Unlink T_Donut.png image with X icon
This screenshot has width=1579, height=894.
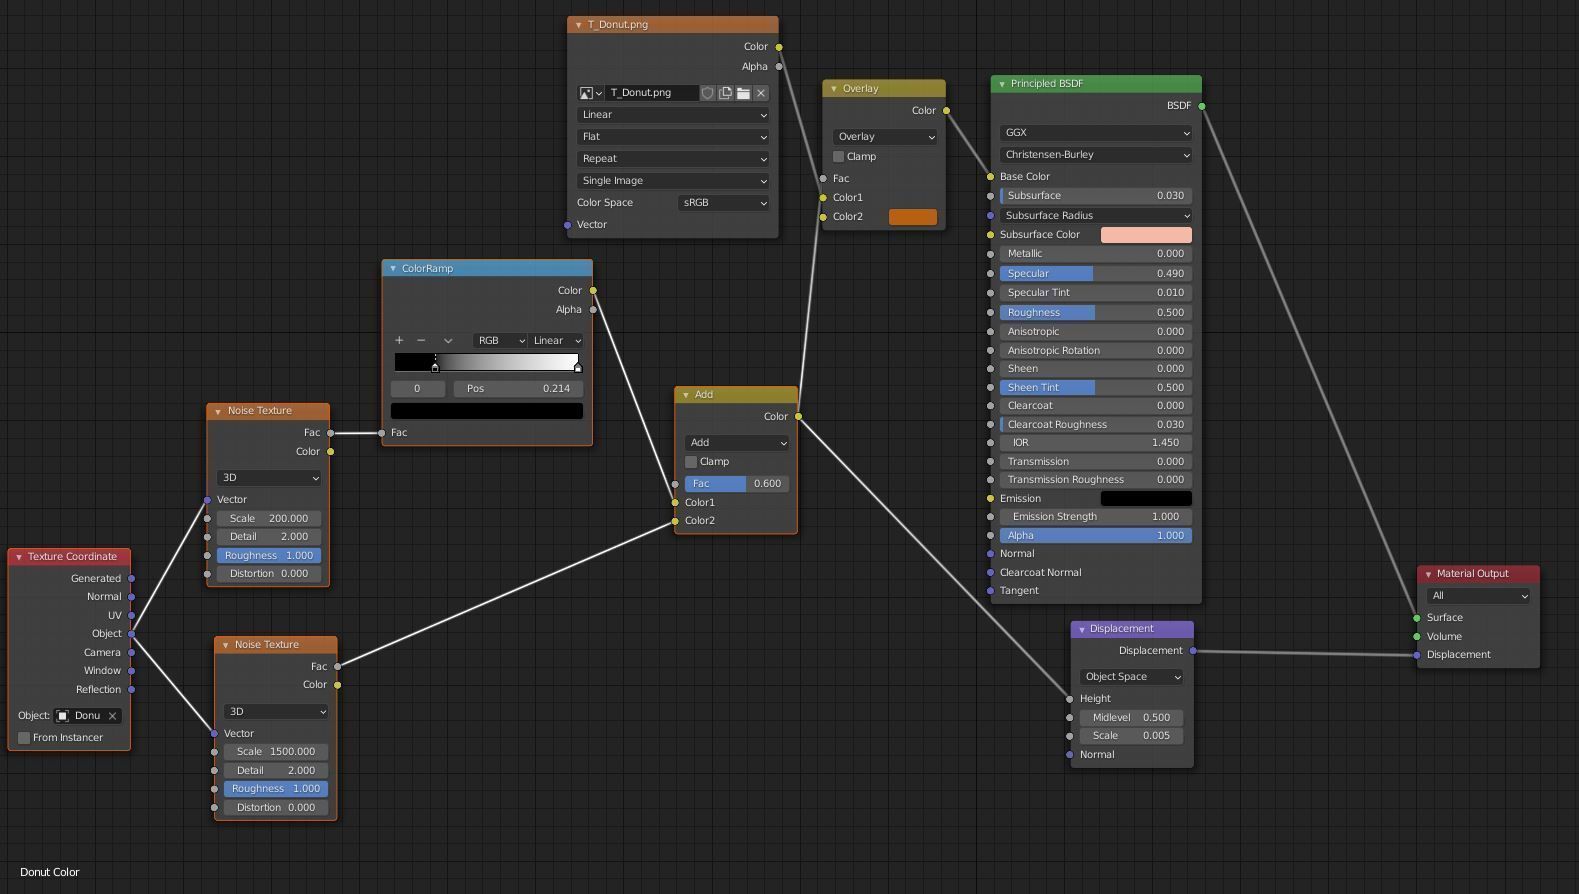click(761, 93)
